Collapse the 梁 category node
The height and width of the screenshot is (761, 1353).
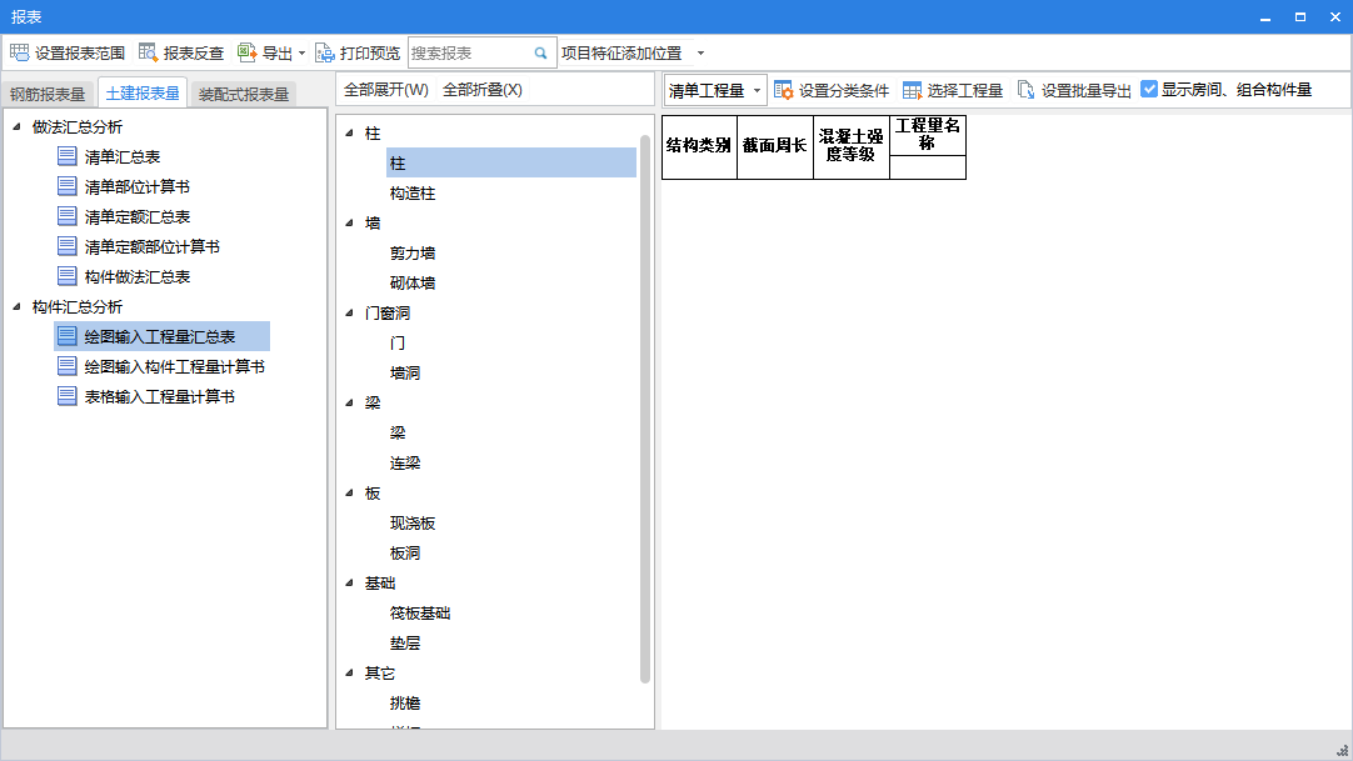(349, 403)
